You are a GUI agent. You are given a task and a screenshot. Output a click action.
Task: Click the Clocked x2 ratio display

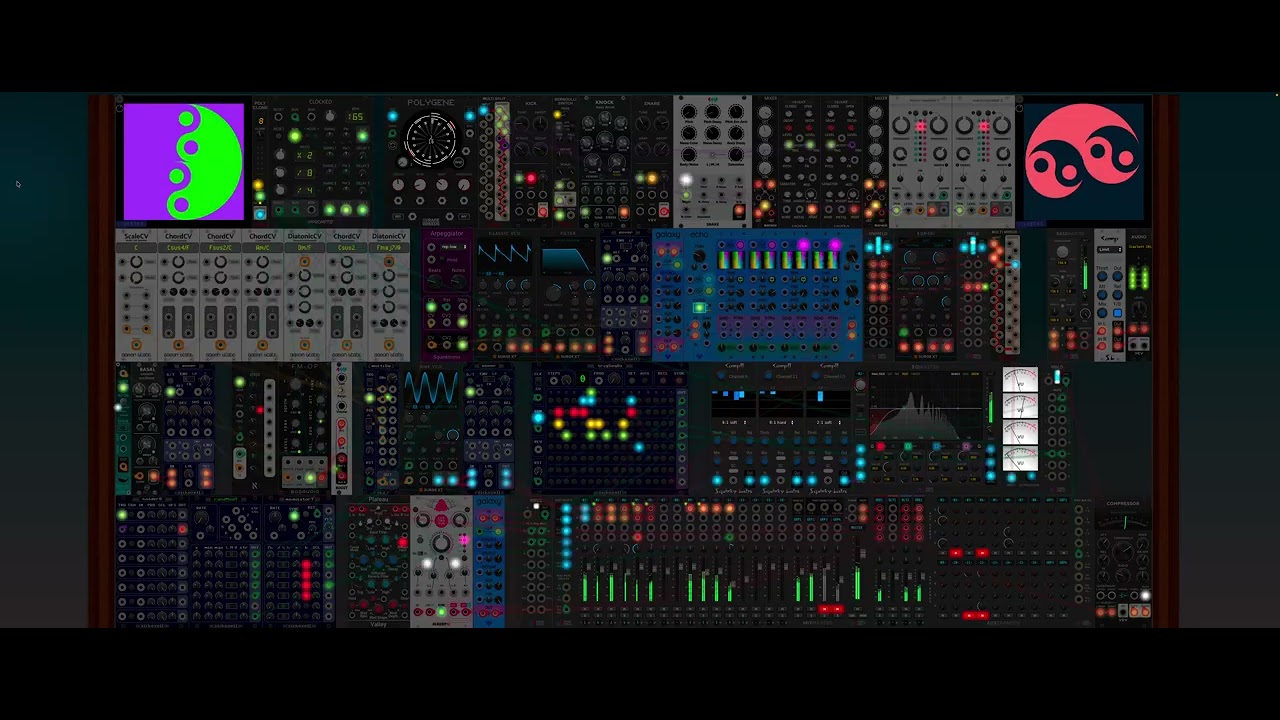(x=304, y=155)
